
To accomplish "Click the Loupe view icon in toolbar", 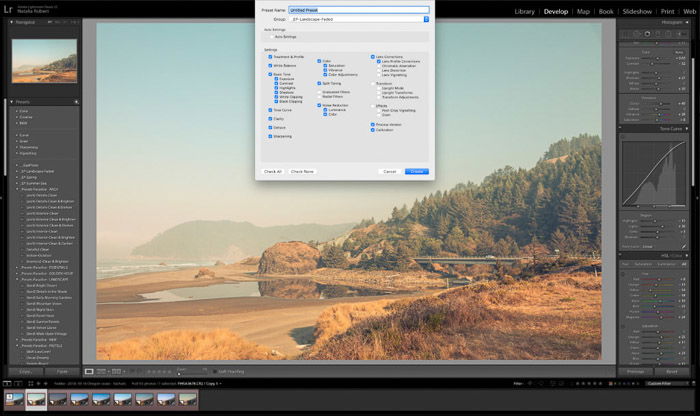I will click(x=89, y=371).
